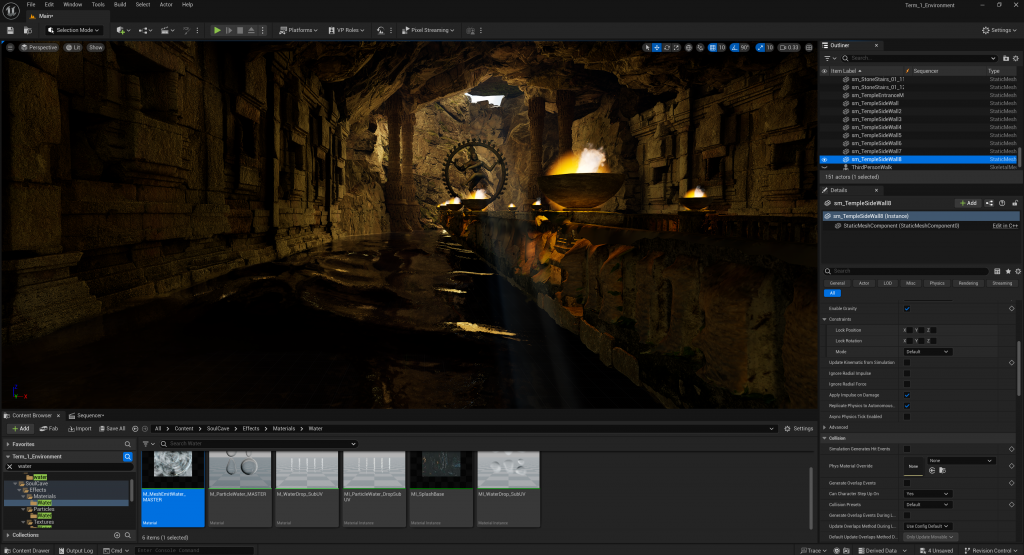Screen dimensions: 1024x555
Task: Open Selection Mode dropdown
Action: [74, 30]
